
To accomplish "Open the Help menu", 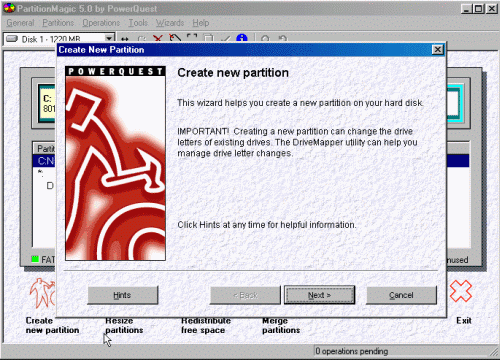I will pyautogui.click(x=201, y=23).
